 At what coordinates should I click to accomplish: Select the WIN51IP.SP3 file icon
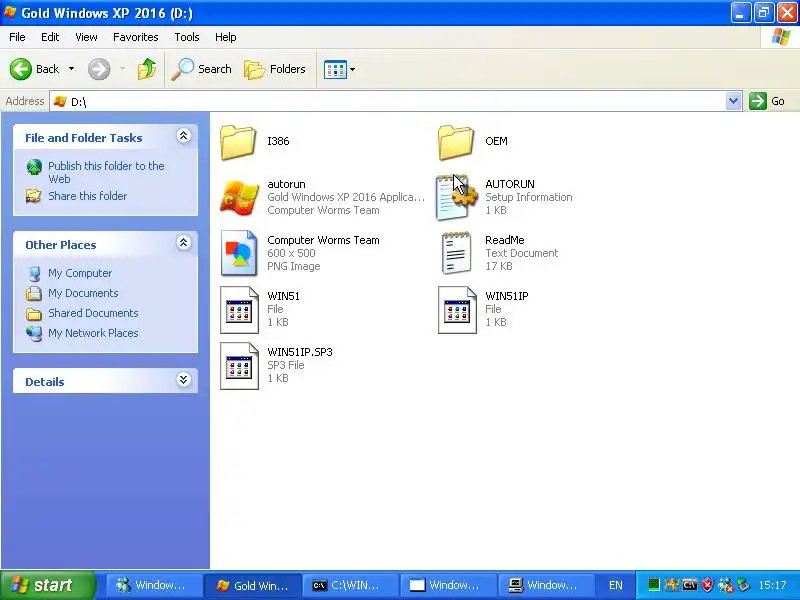pyautogui.click(x=239, y=366)
